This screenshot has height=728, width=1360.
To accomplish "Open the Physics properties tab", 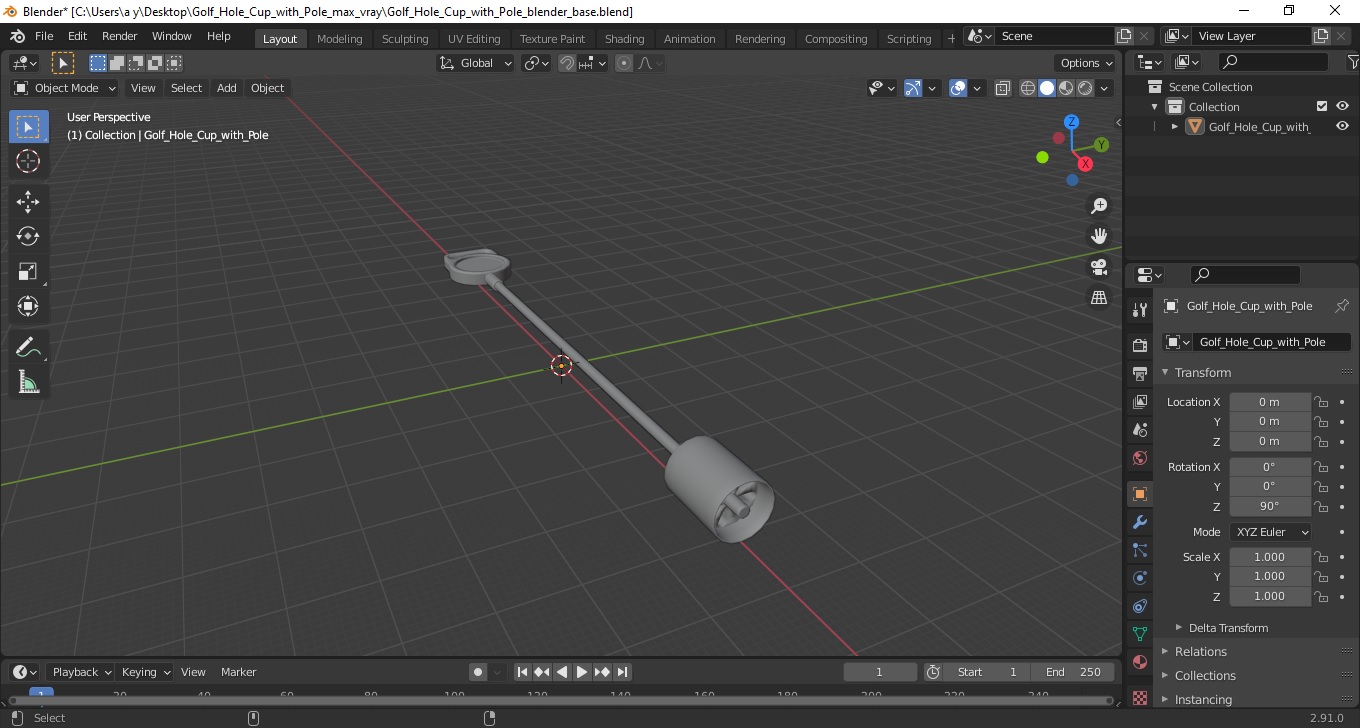I will click(1139, 578).
